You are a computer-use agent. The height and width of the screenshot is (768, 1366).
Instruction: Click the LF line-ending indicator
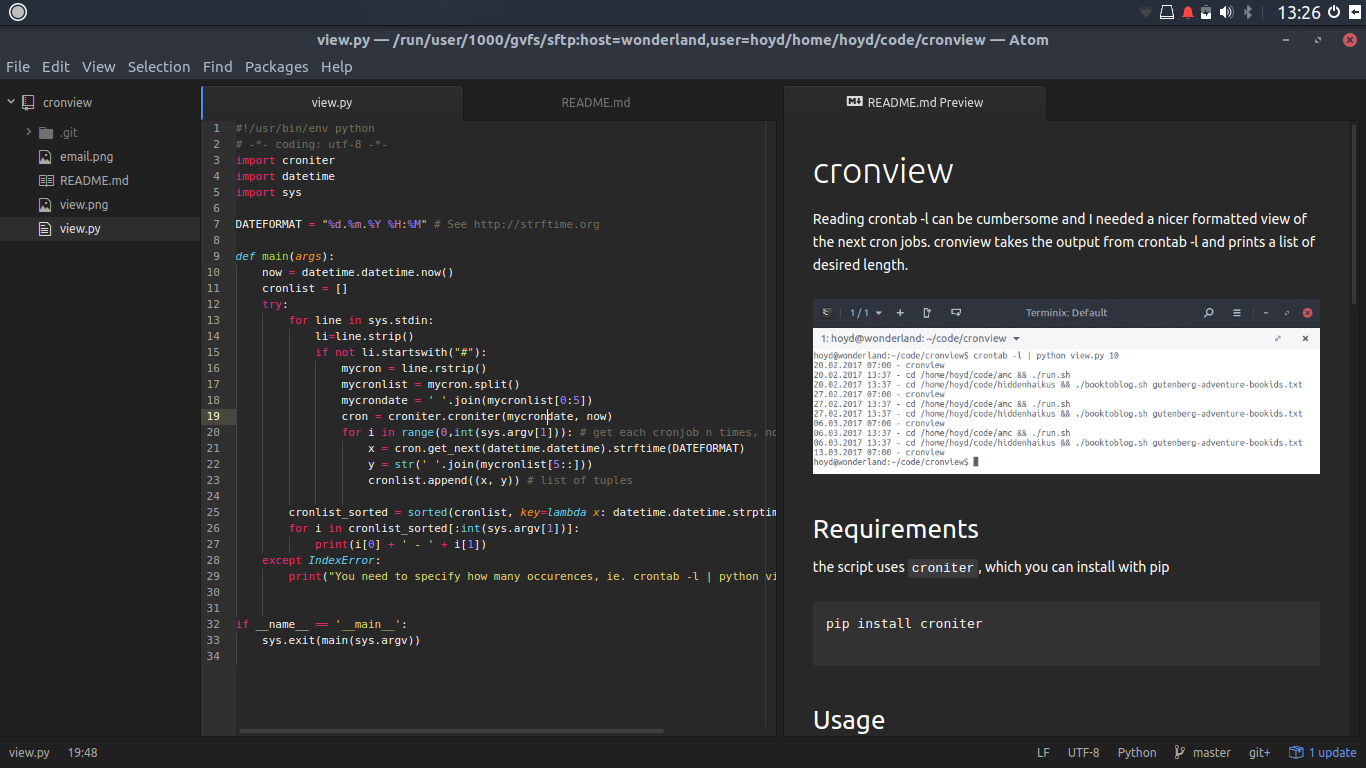tap(1043, 752)
